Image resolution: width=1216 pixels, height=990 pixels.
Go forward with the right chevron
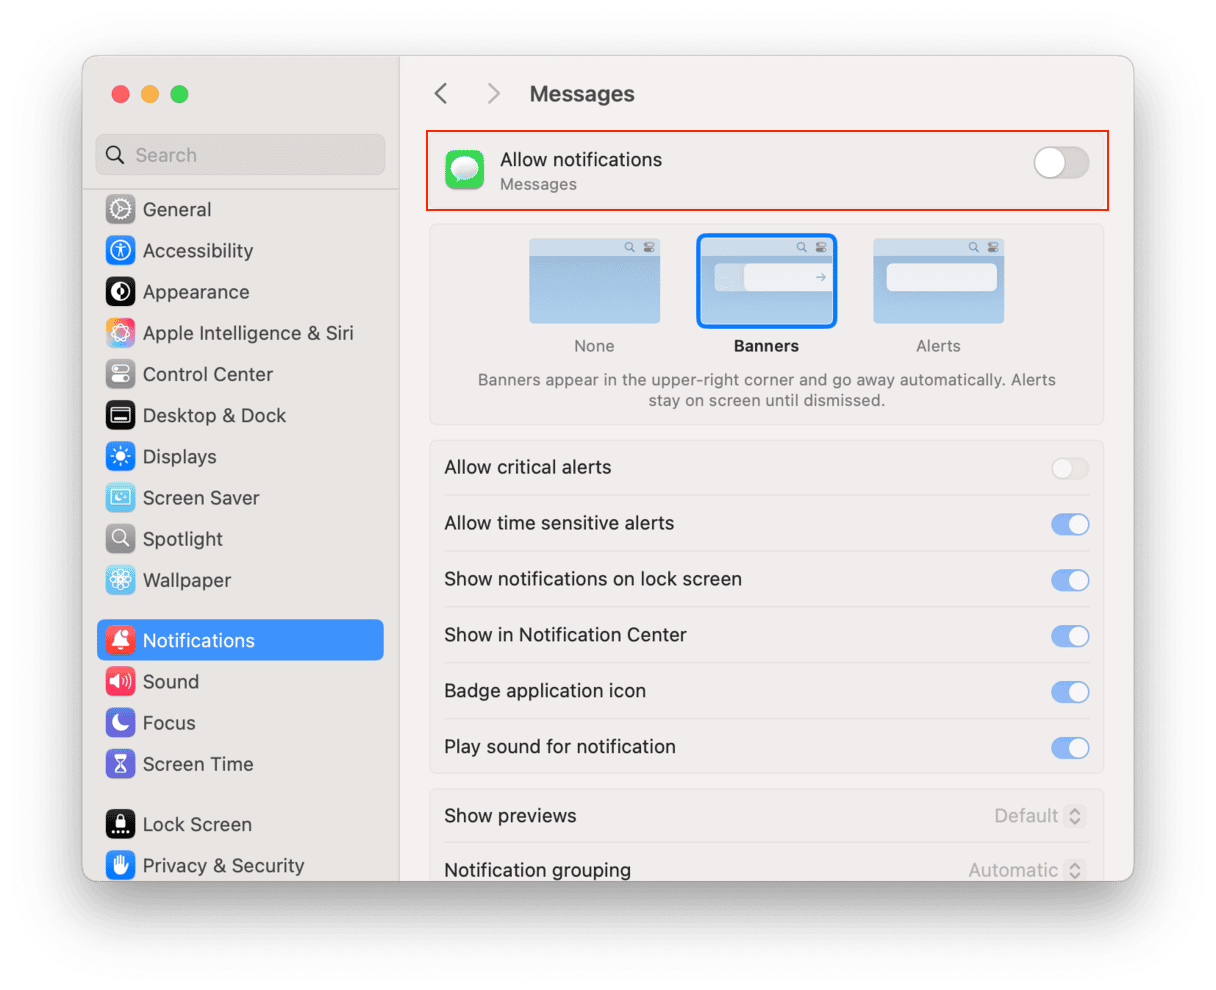[x=493, y=93]
